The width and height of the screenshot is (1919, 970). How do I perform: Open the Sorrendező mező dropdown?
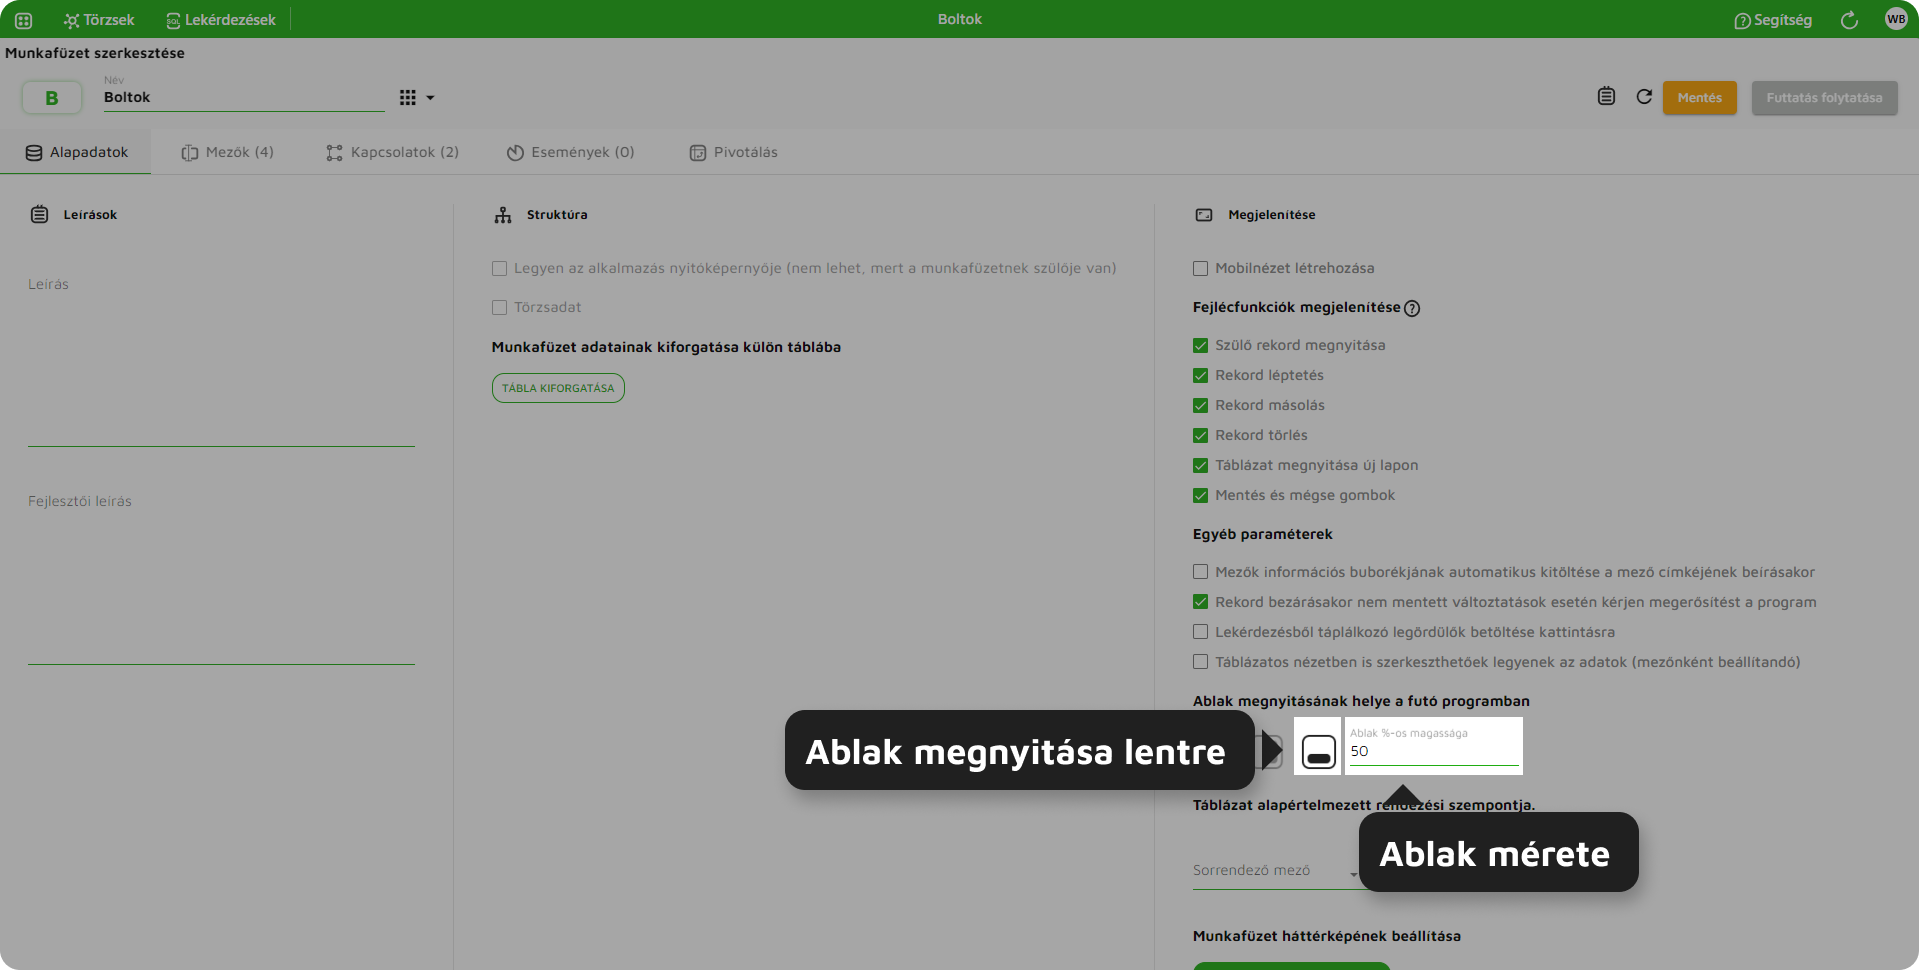1276,871
